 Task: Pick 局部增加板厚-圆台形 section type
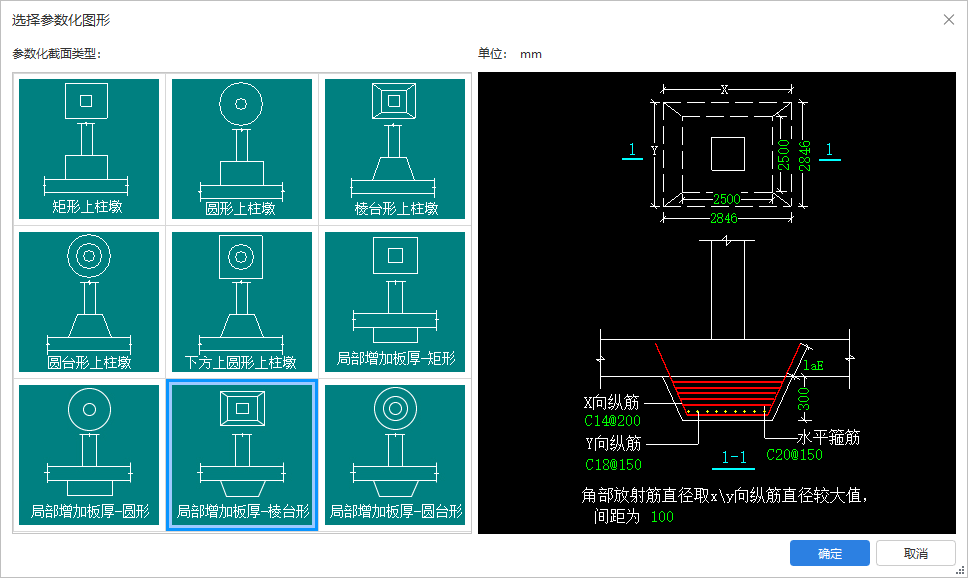(x=395, y=455)
